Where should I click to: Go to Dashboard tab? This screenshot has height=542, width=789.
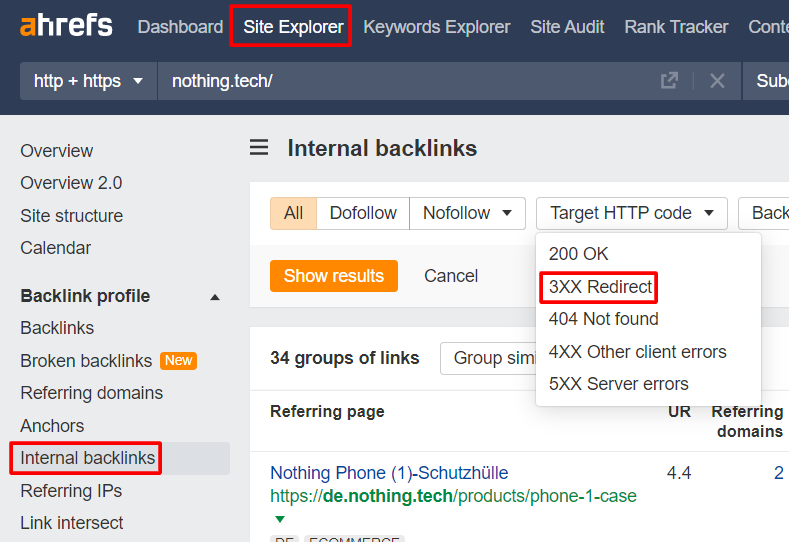180,27
